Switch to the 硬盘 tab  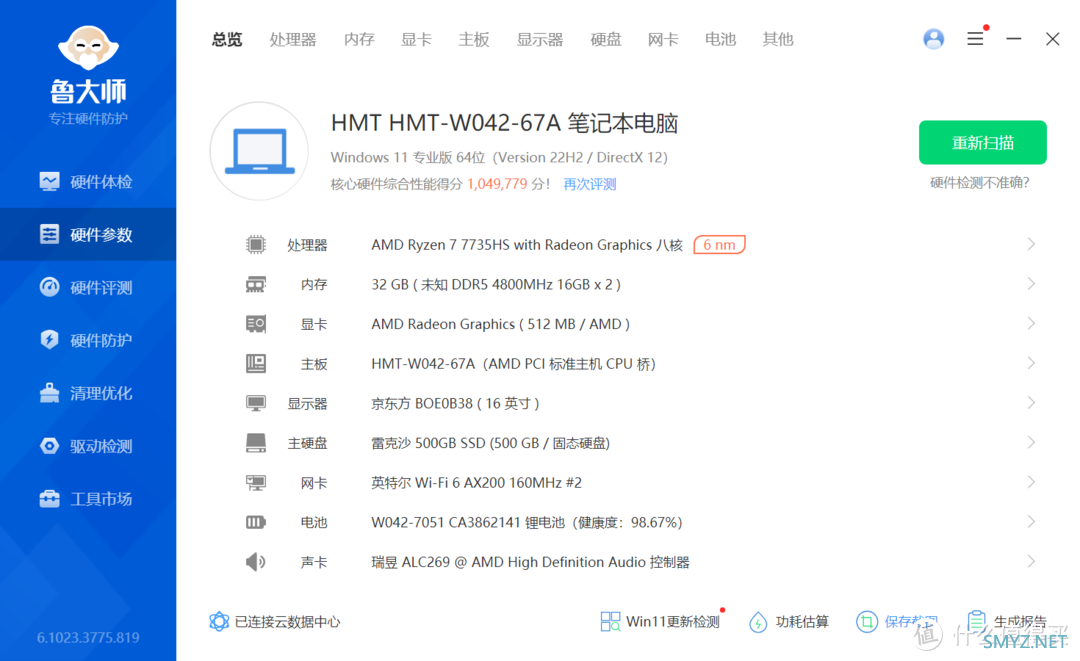tap(606, 40)
